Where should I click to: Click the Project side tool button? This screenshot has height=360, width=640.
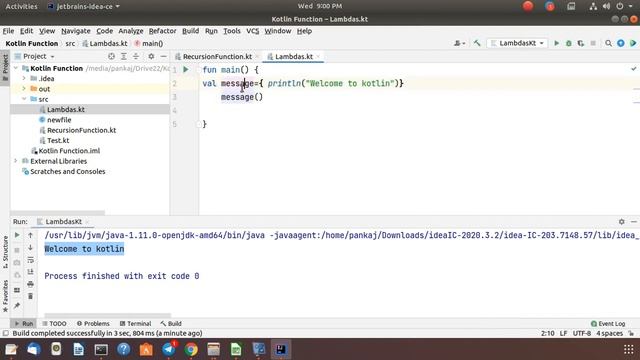click(5, 67)
